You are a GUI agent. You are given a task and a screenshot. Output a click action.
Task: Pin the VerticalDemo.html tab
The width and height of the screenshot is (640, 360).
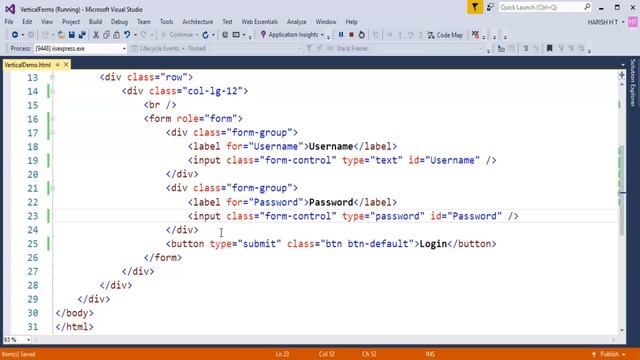58,64
